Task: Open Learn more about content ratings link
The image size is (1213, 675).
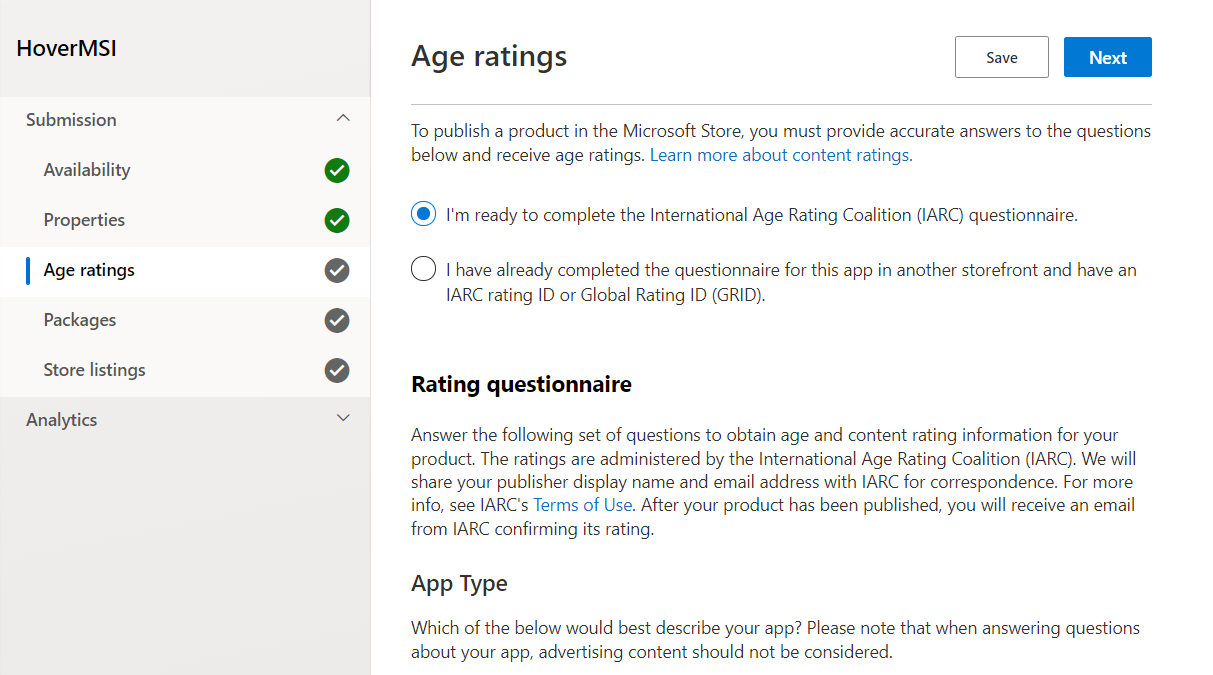Action: coord(781,155)
